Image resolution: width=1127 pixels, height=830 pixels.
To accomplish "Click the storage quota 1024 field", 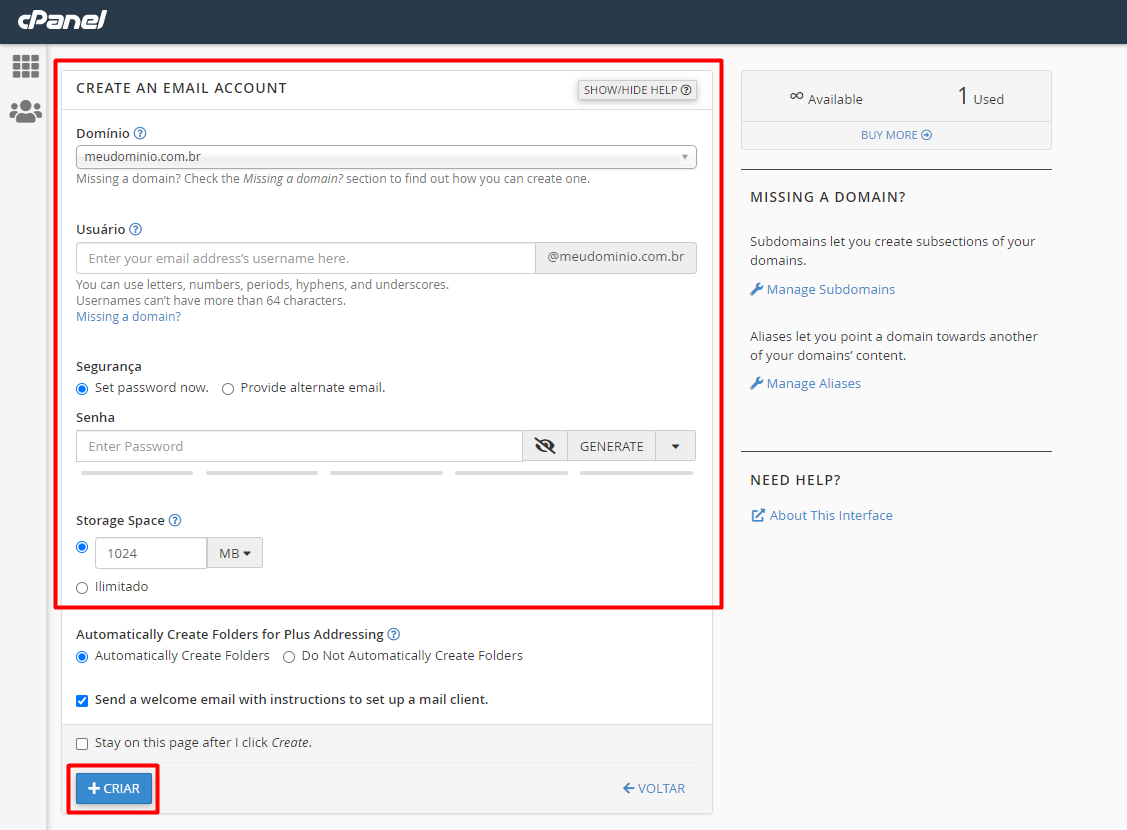I will point(151,553).
